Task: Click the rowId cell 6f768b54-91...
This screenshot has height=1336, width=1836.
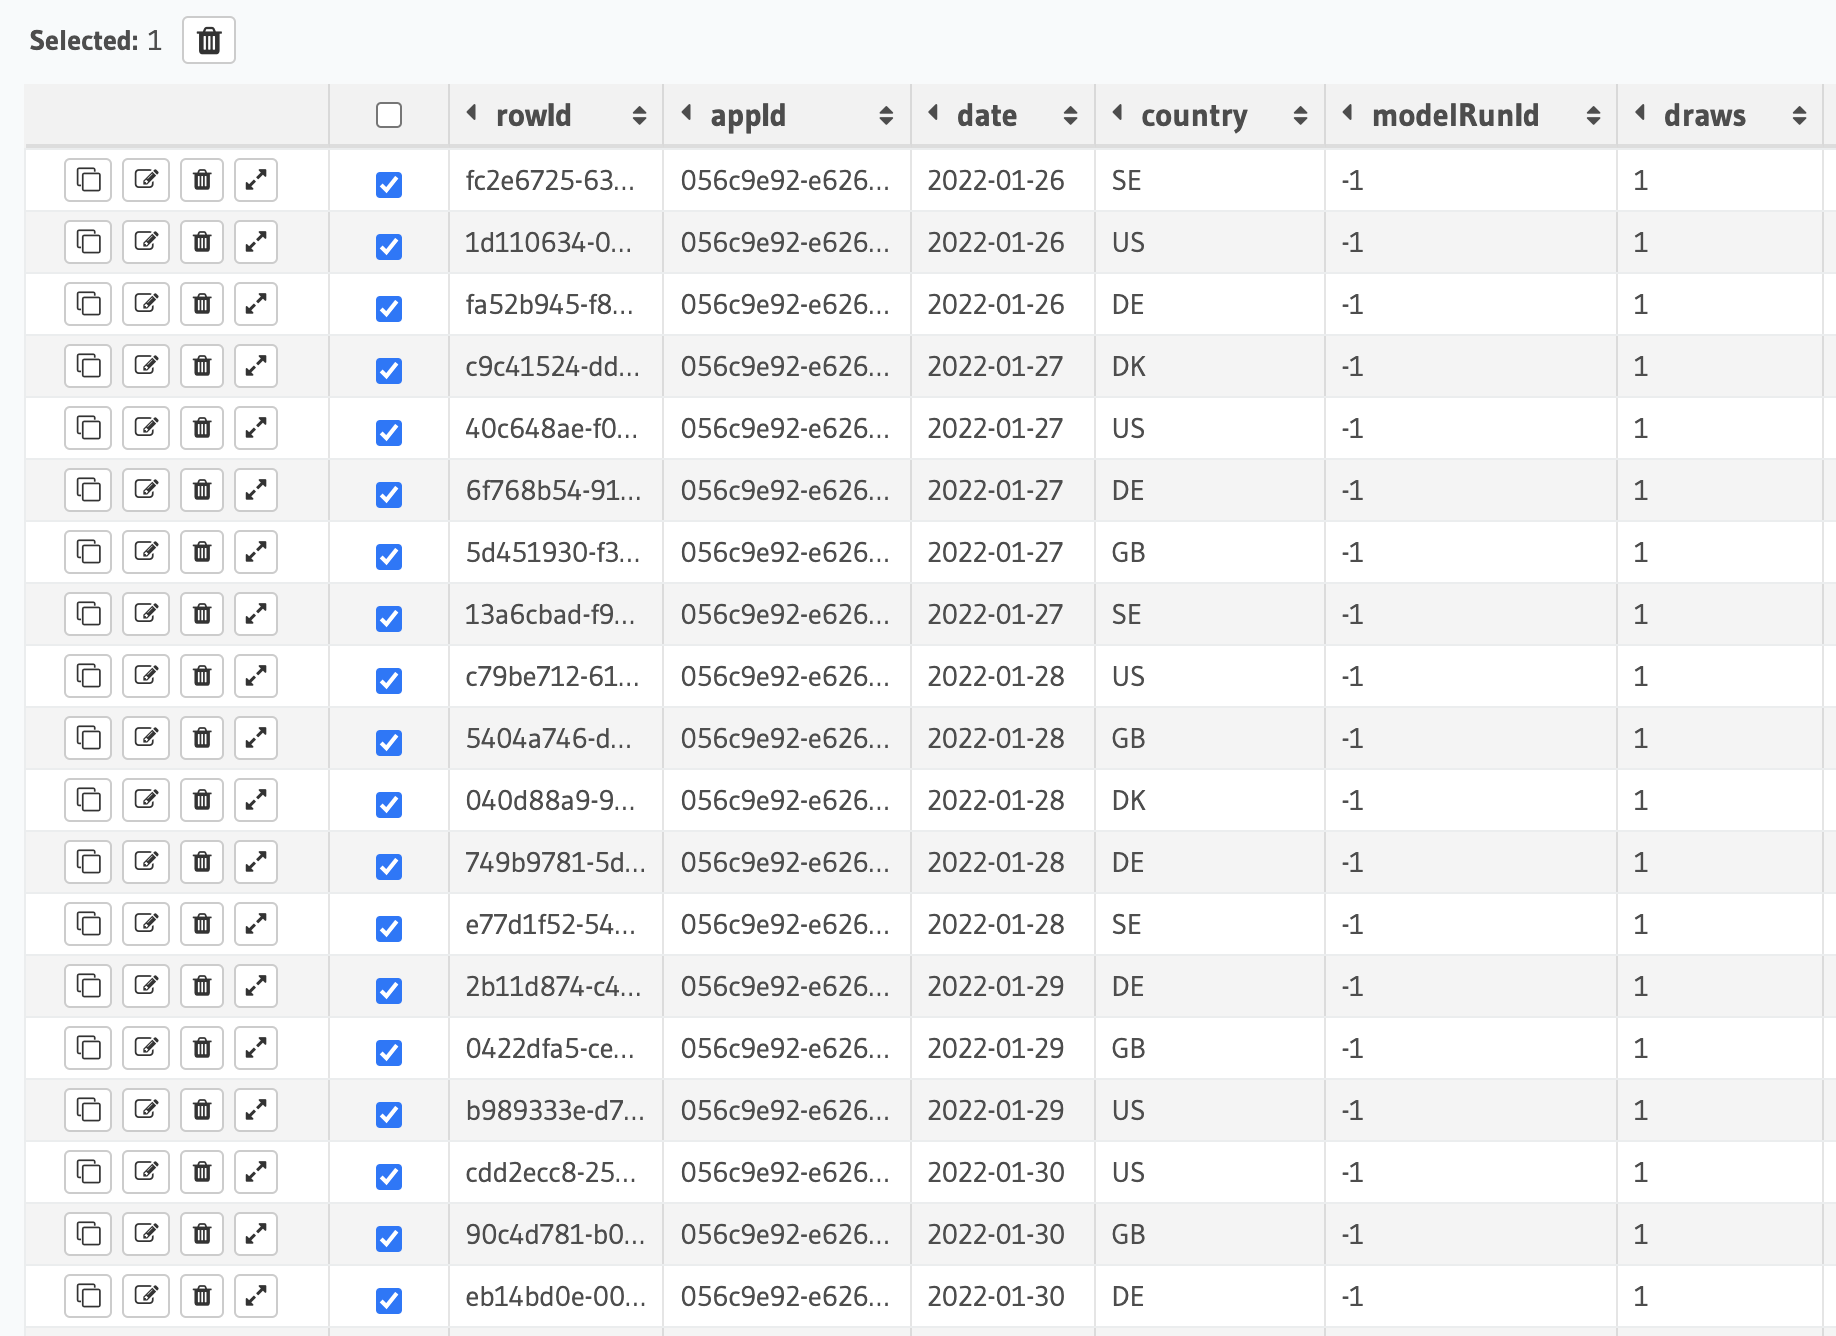Action: 556,490
